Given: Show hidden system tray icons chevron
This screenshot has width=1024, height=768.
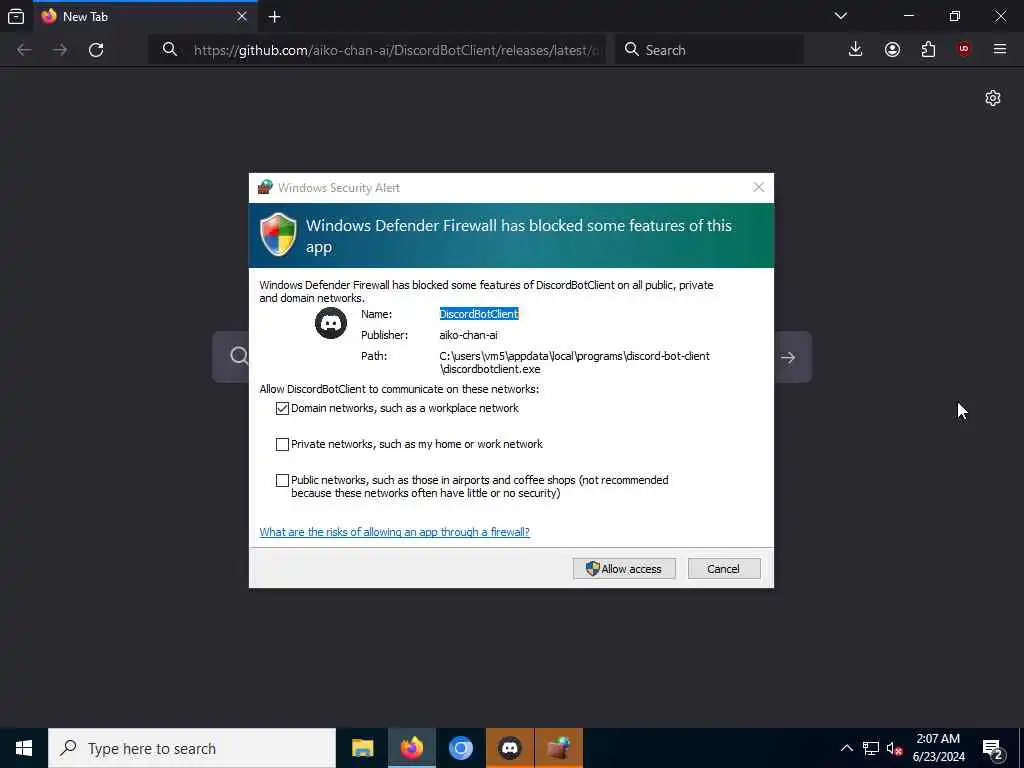Looking at the screenshot, I should pyautogui.click(x=846, y=748).
